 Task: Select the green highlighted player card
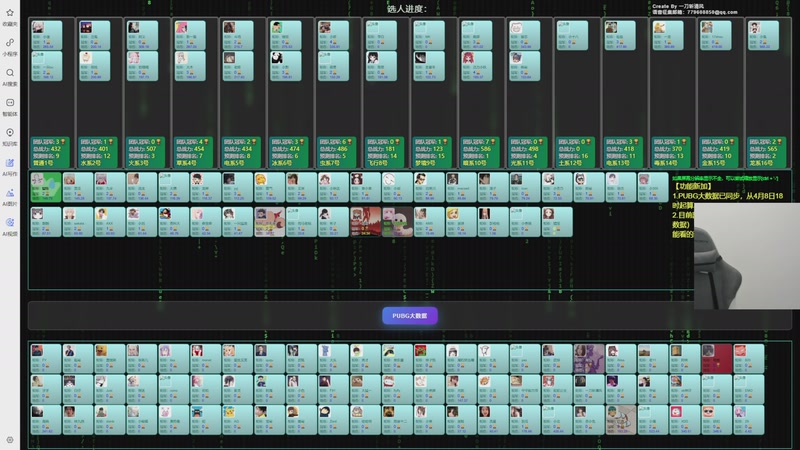(x=46, y=187)
